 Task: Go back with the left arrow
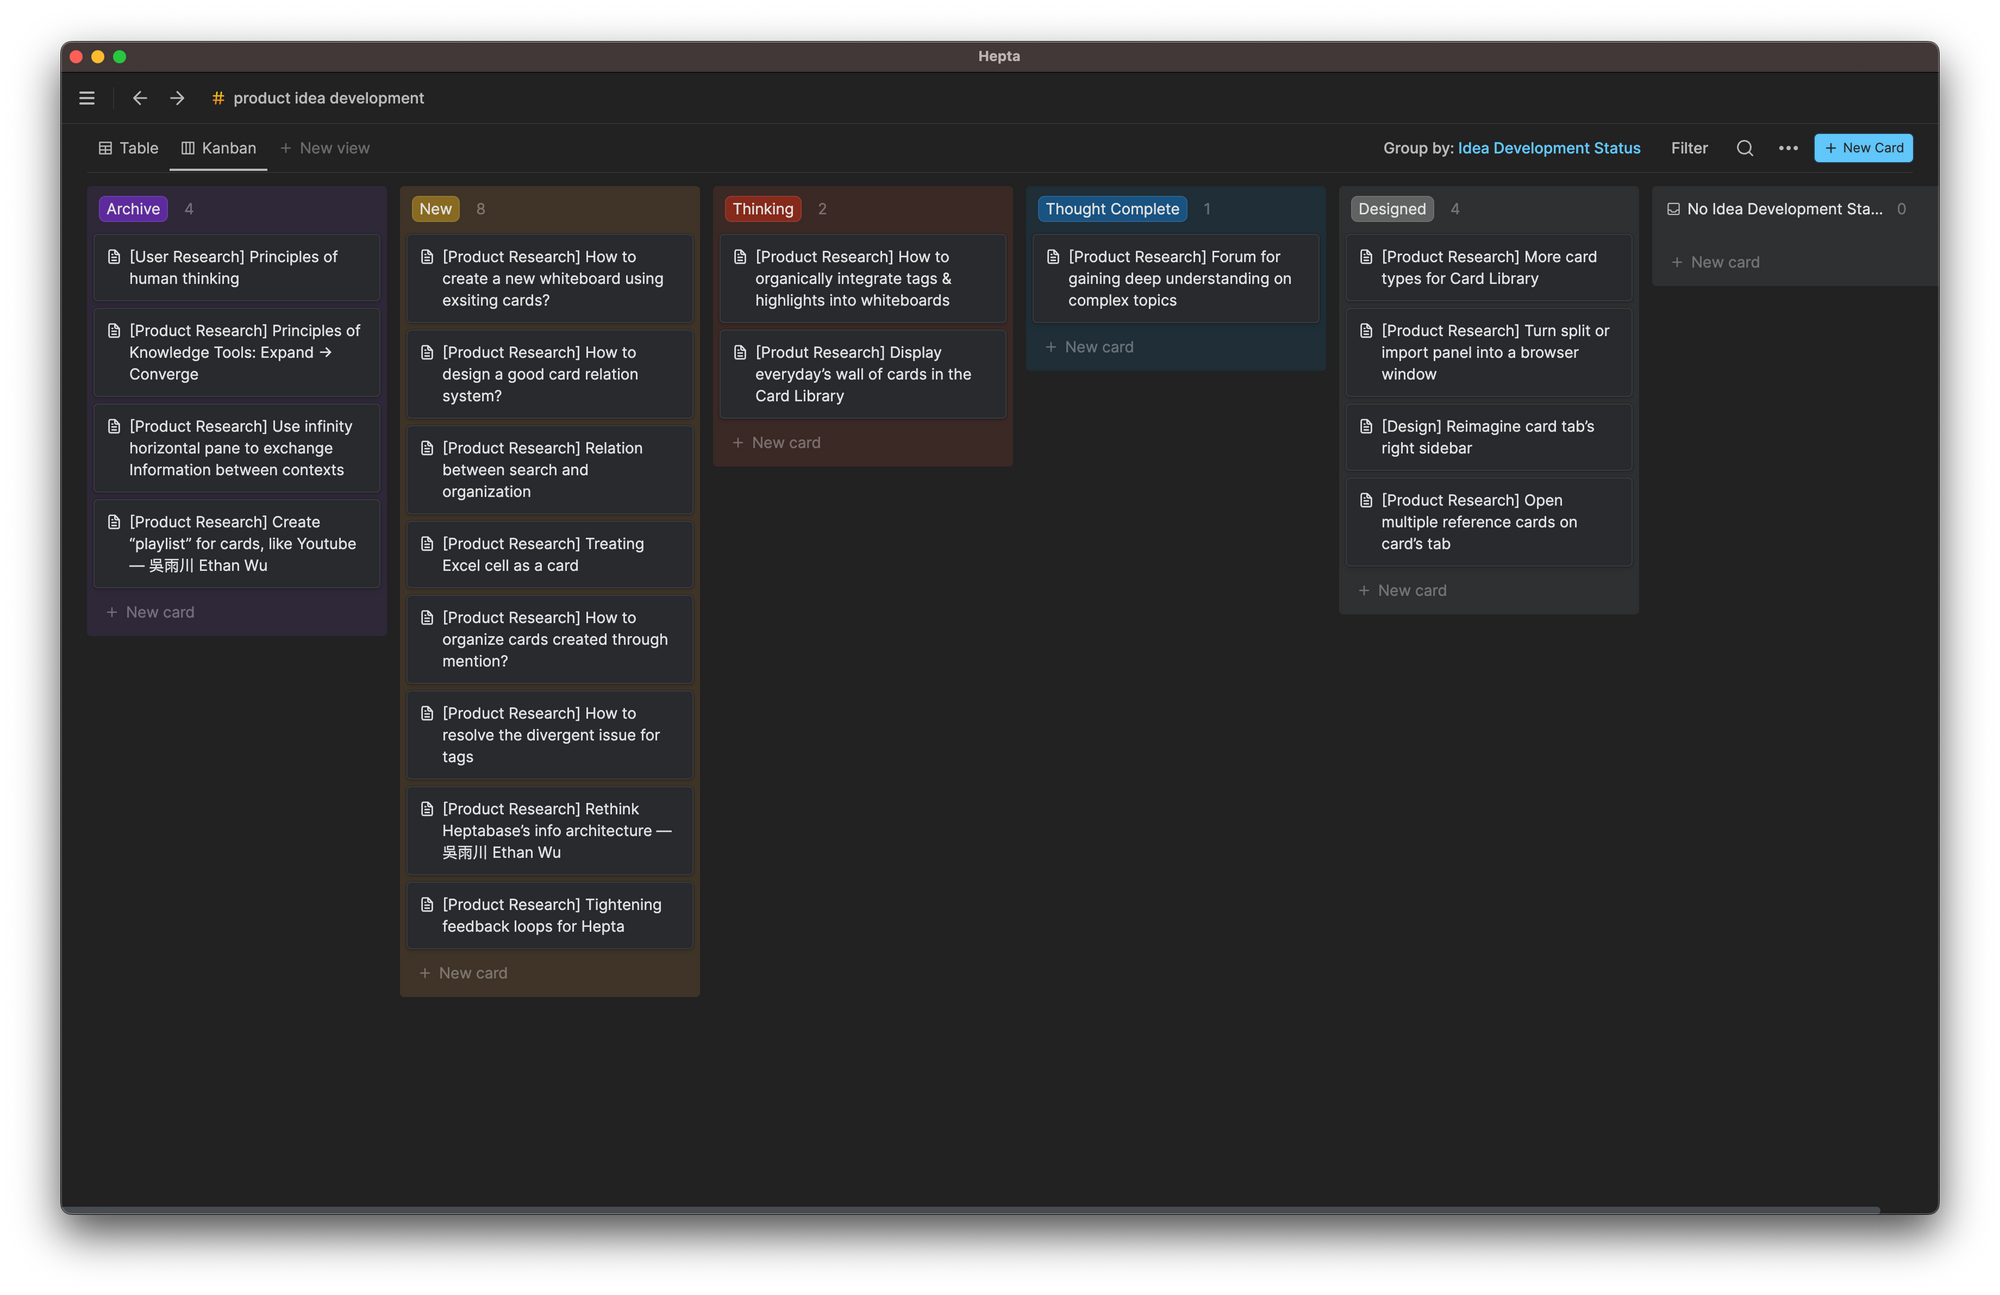tap(140, 98)
